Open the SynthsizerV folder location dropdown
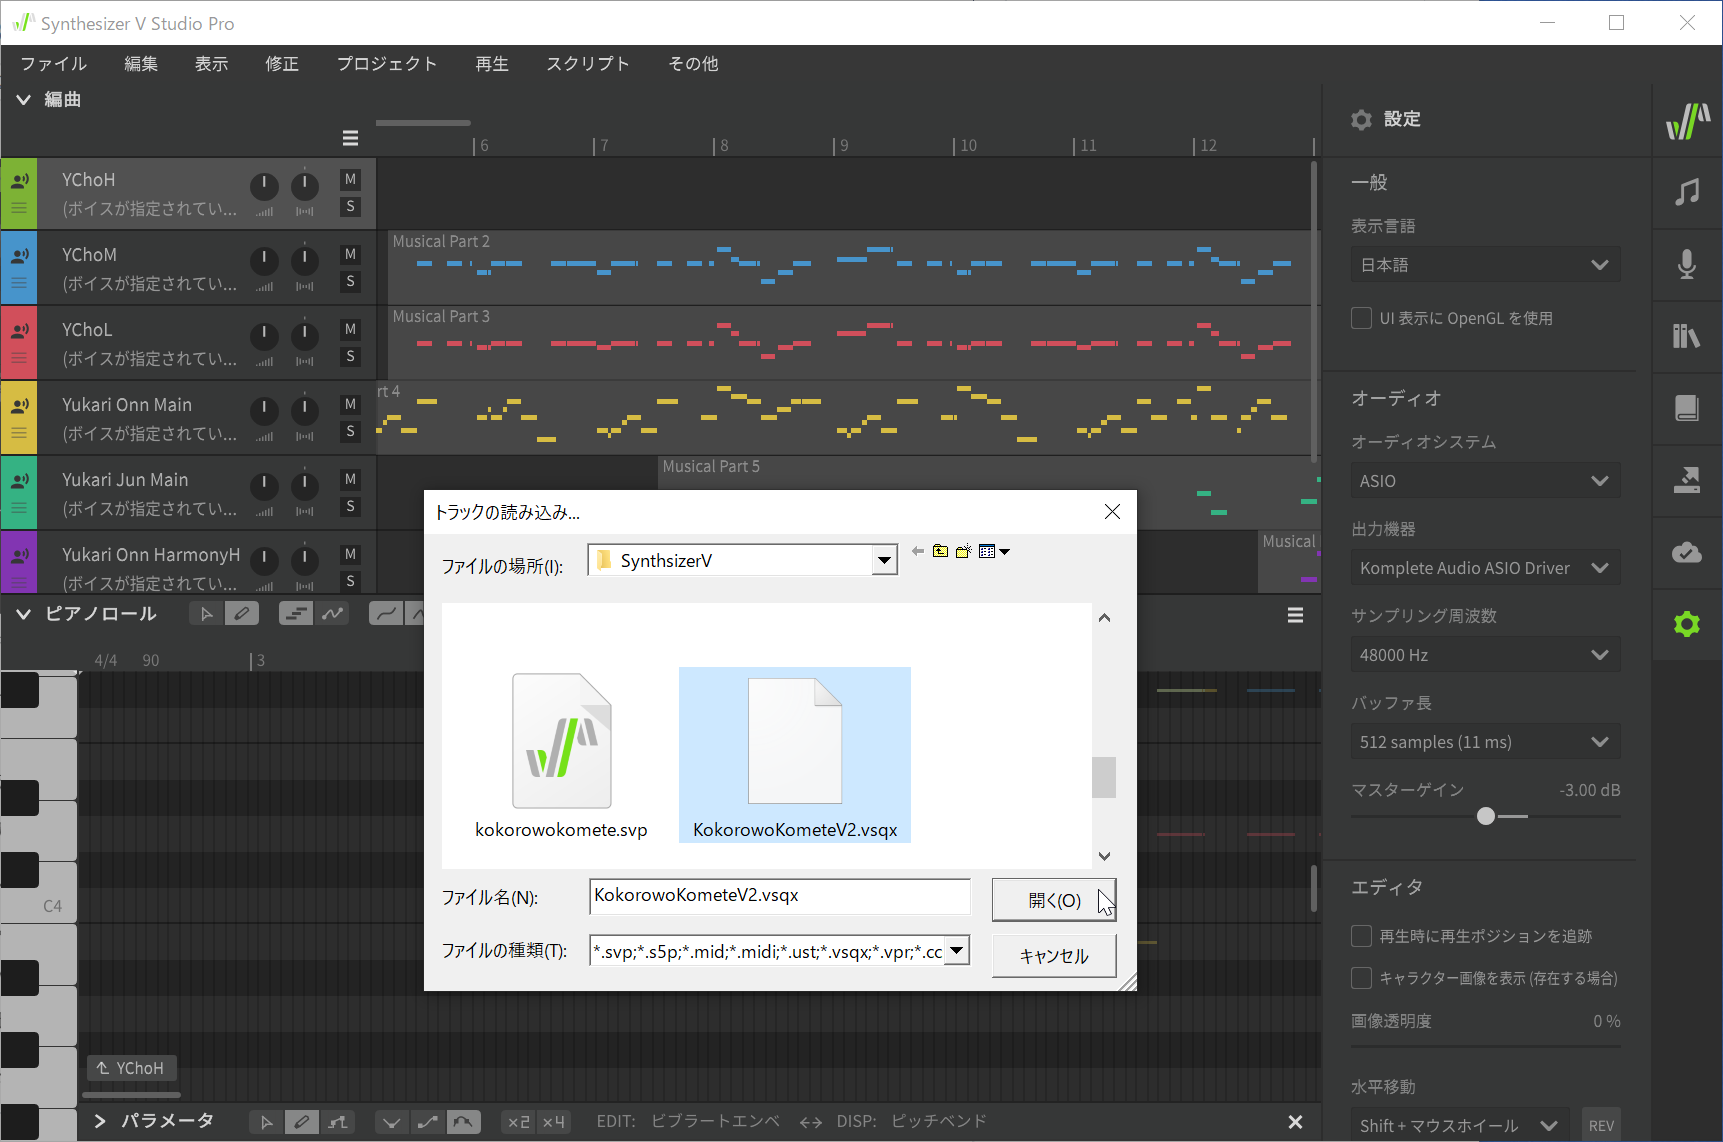1723x1142 pixels. (742, 561)
